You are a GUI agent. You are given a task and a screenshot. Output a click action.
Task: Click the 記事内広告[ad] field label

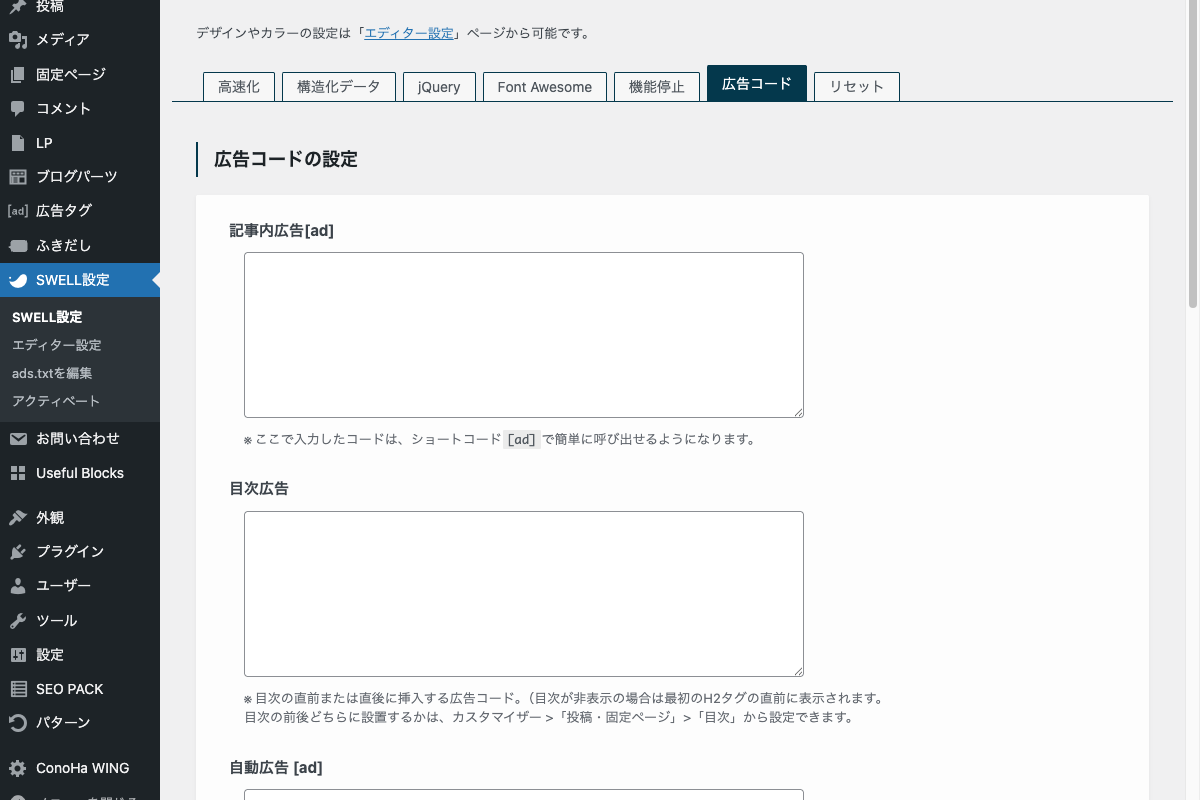(282, 230)
